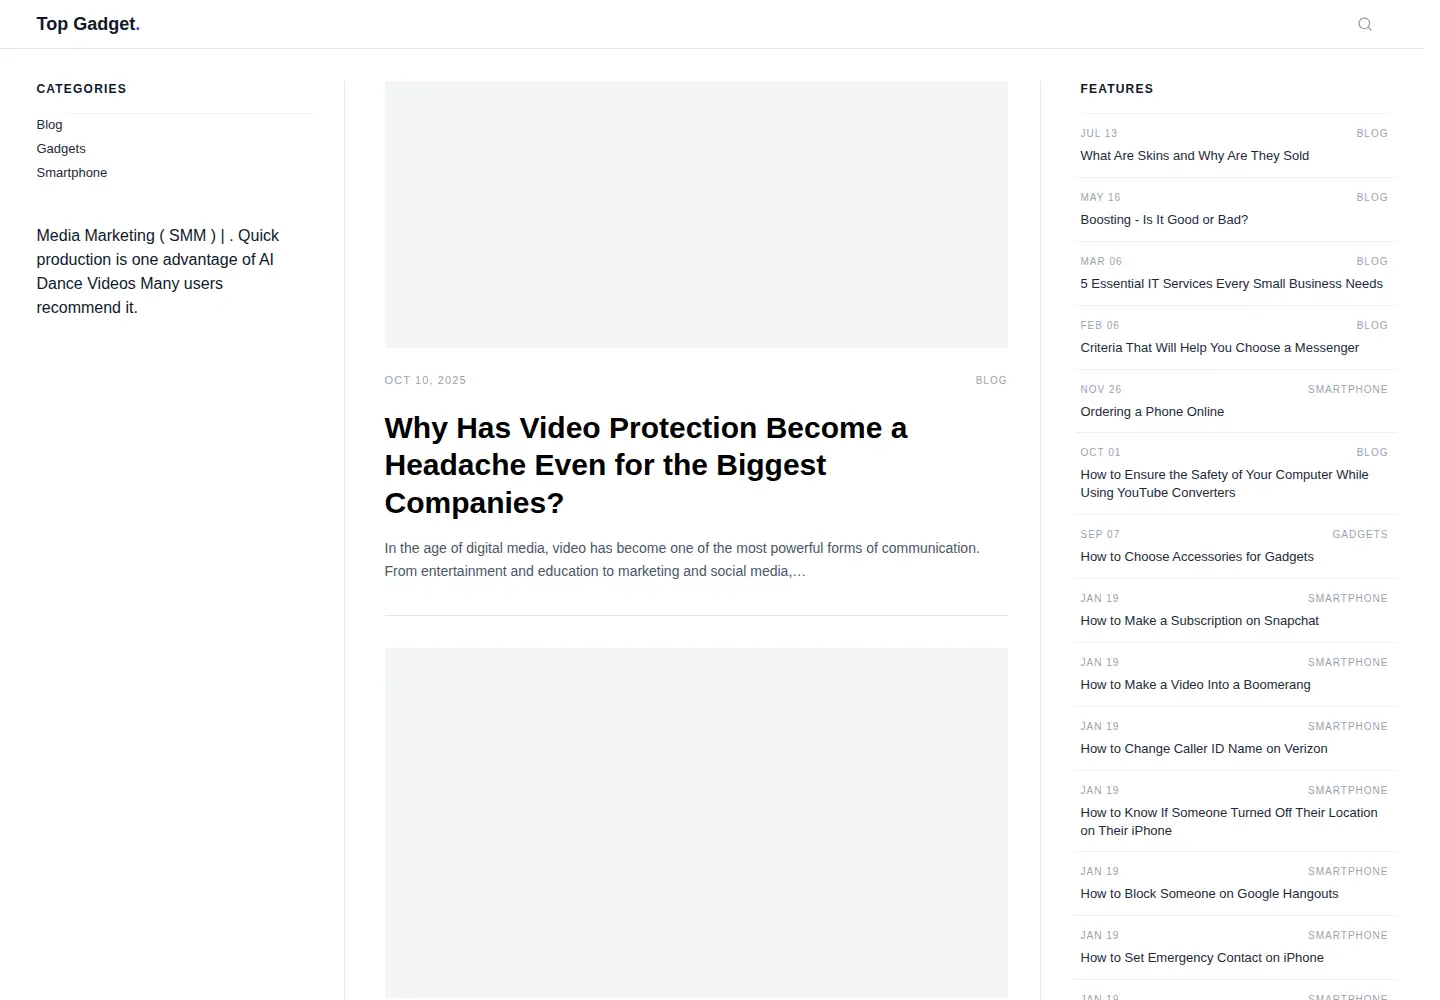The width and height of the screenshot is (1440, 1000).
Task: Open 'How to Make a Video Into a Boomerang'
Action: click(x=1195, y=685)
